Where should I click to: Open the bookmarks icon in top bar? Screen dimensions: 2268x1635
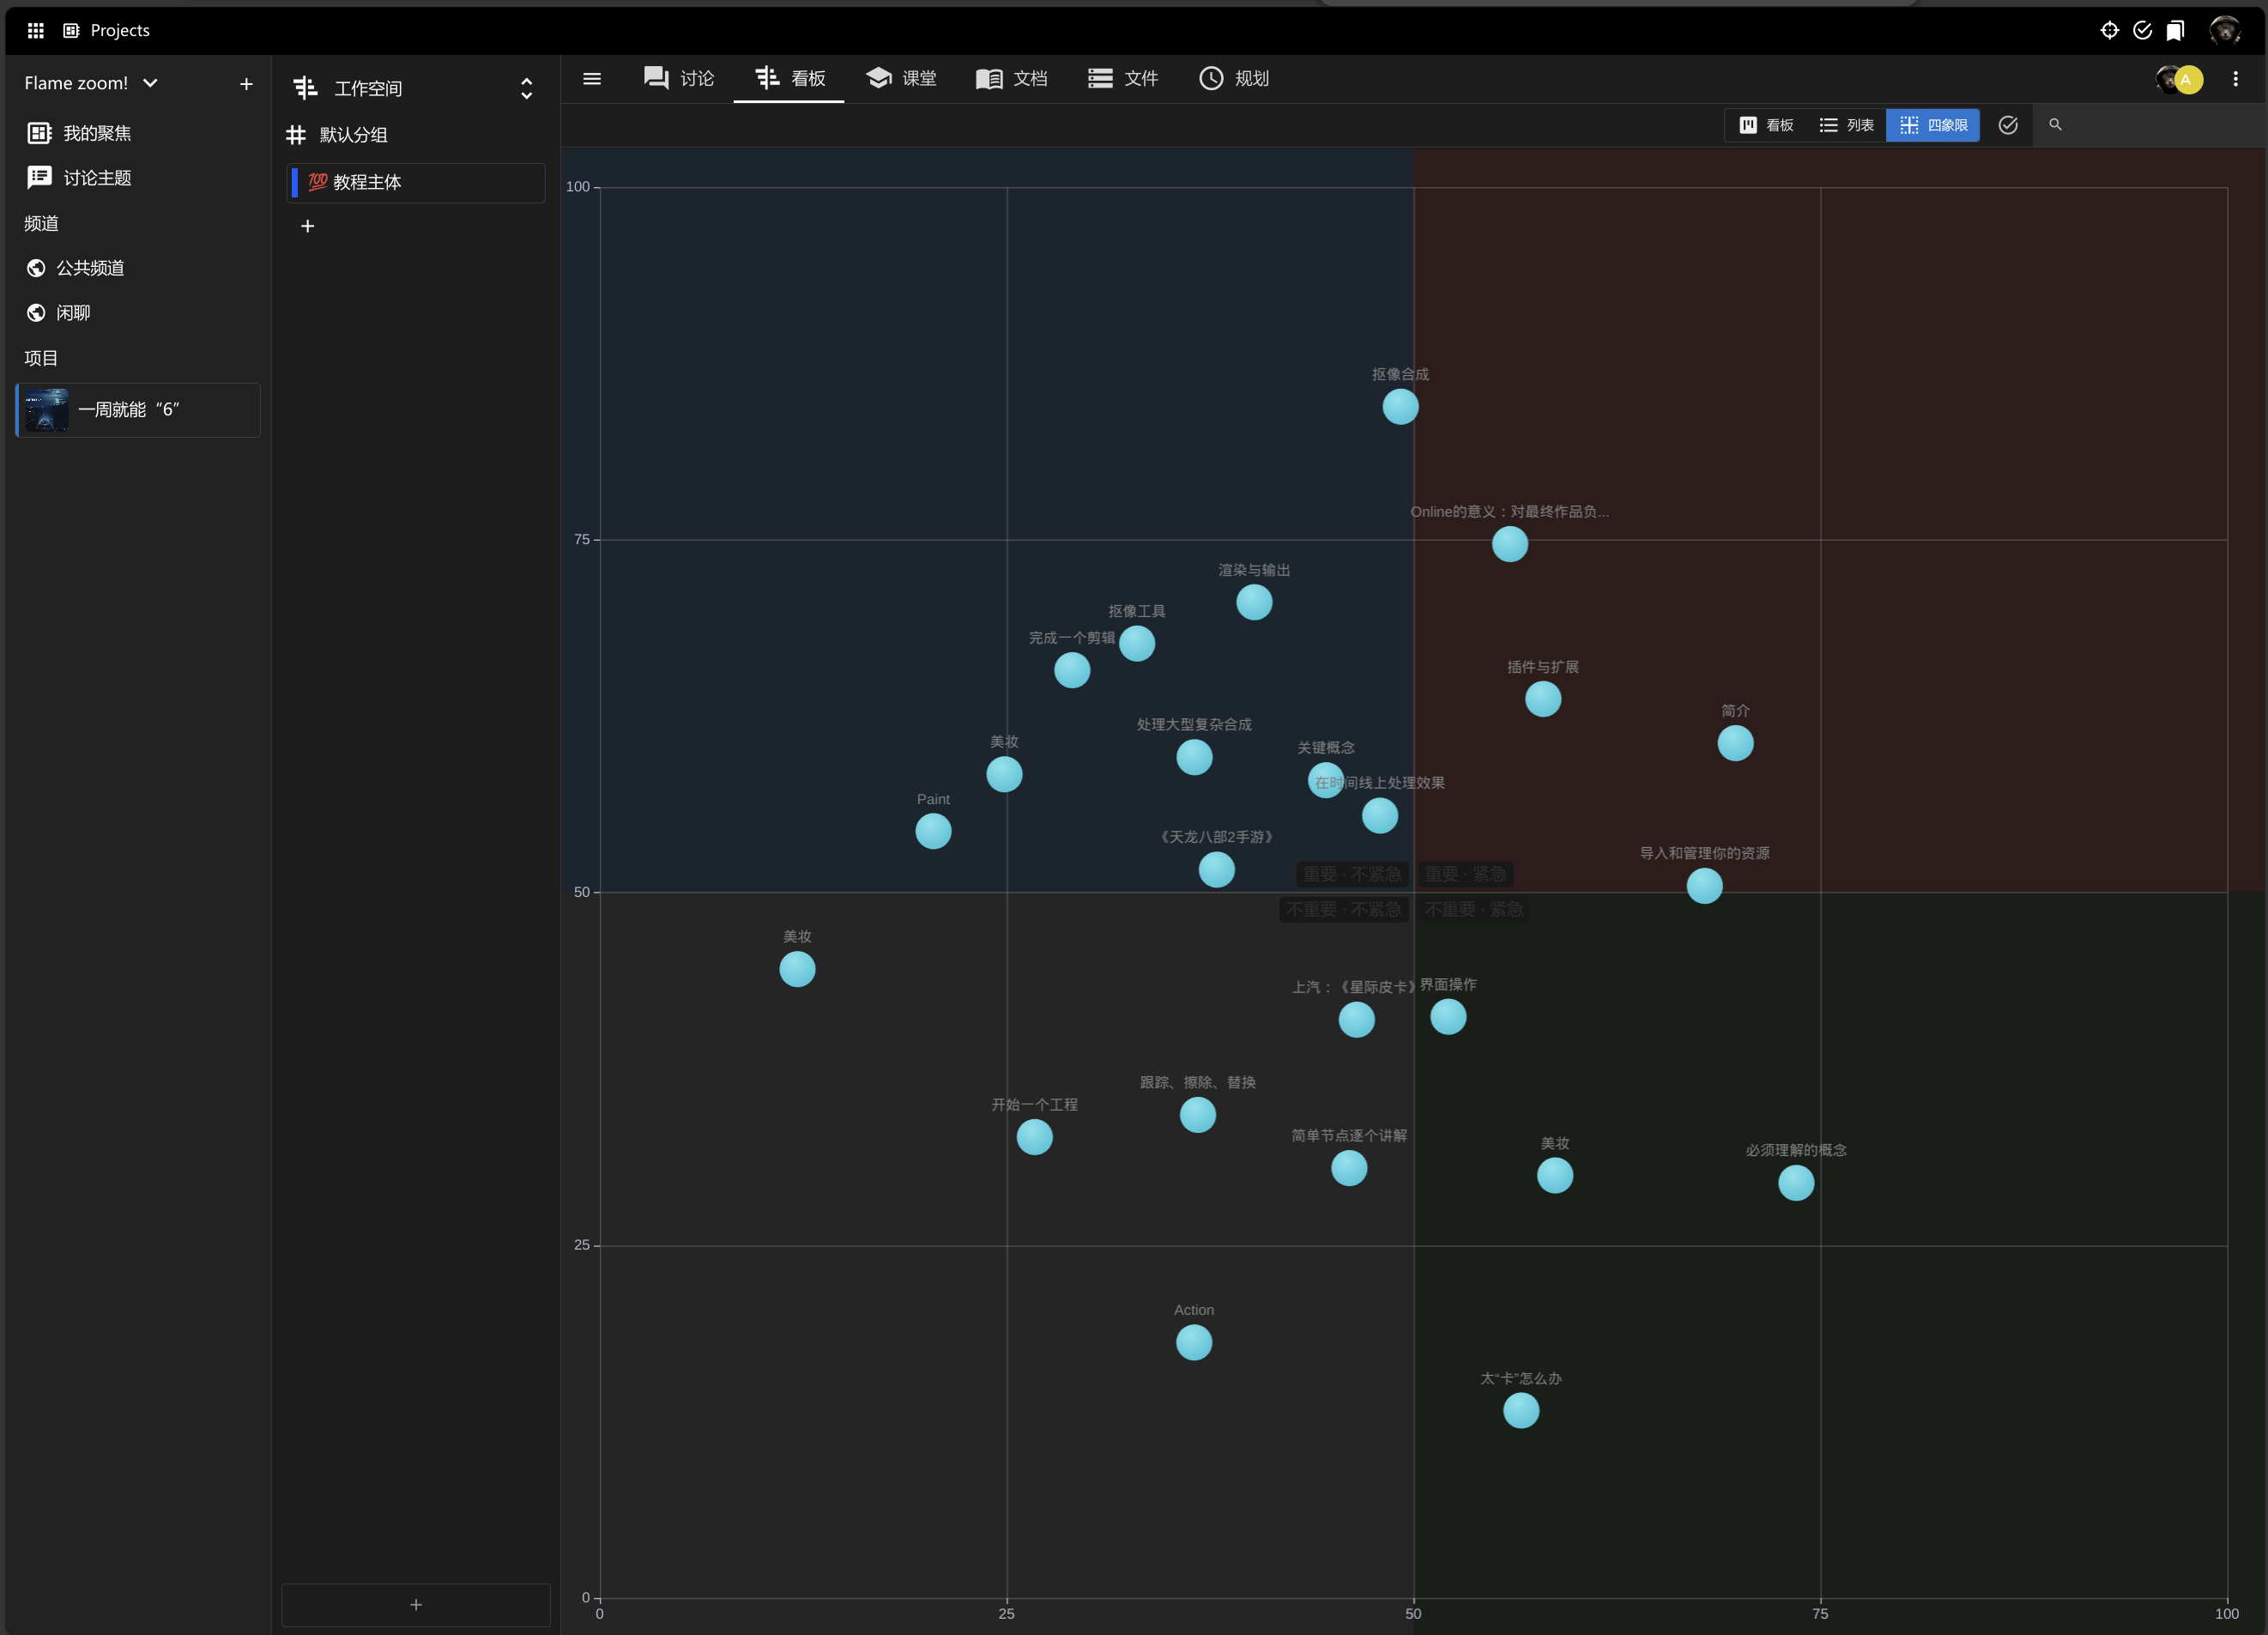coord(2175,30)
